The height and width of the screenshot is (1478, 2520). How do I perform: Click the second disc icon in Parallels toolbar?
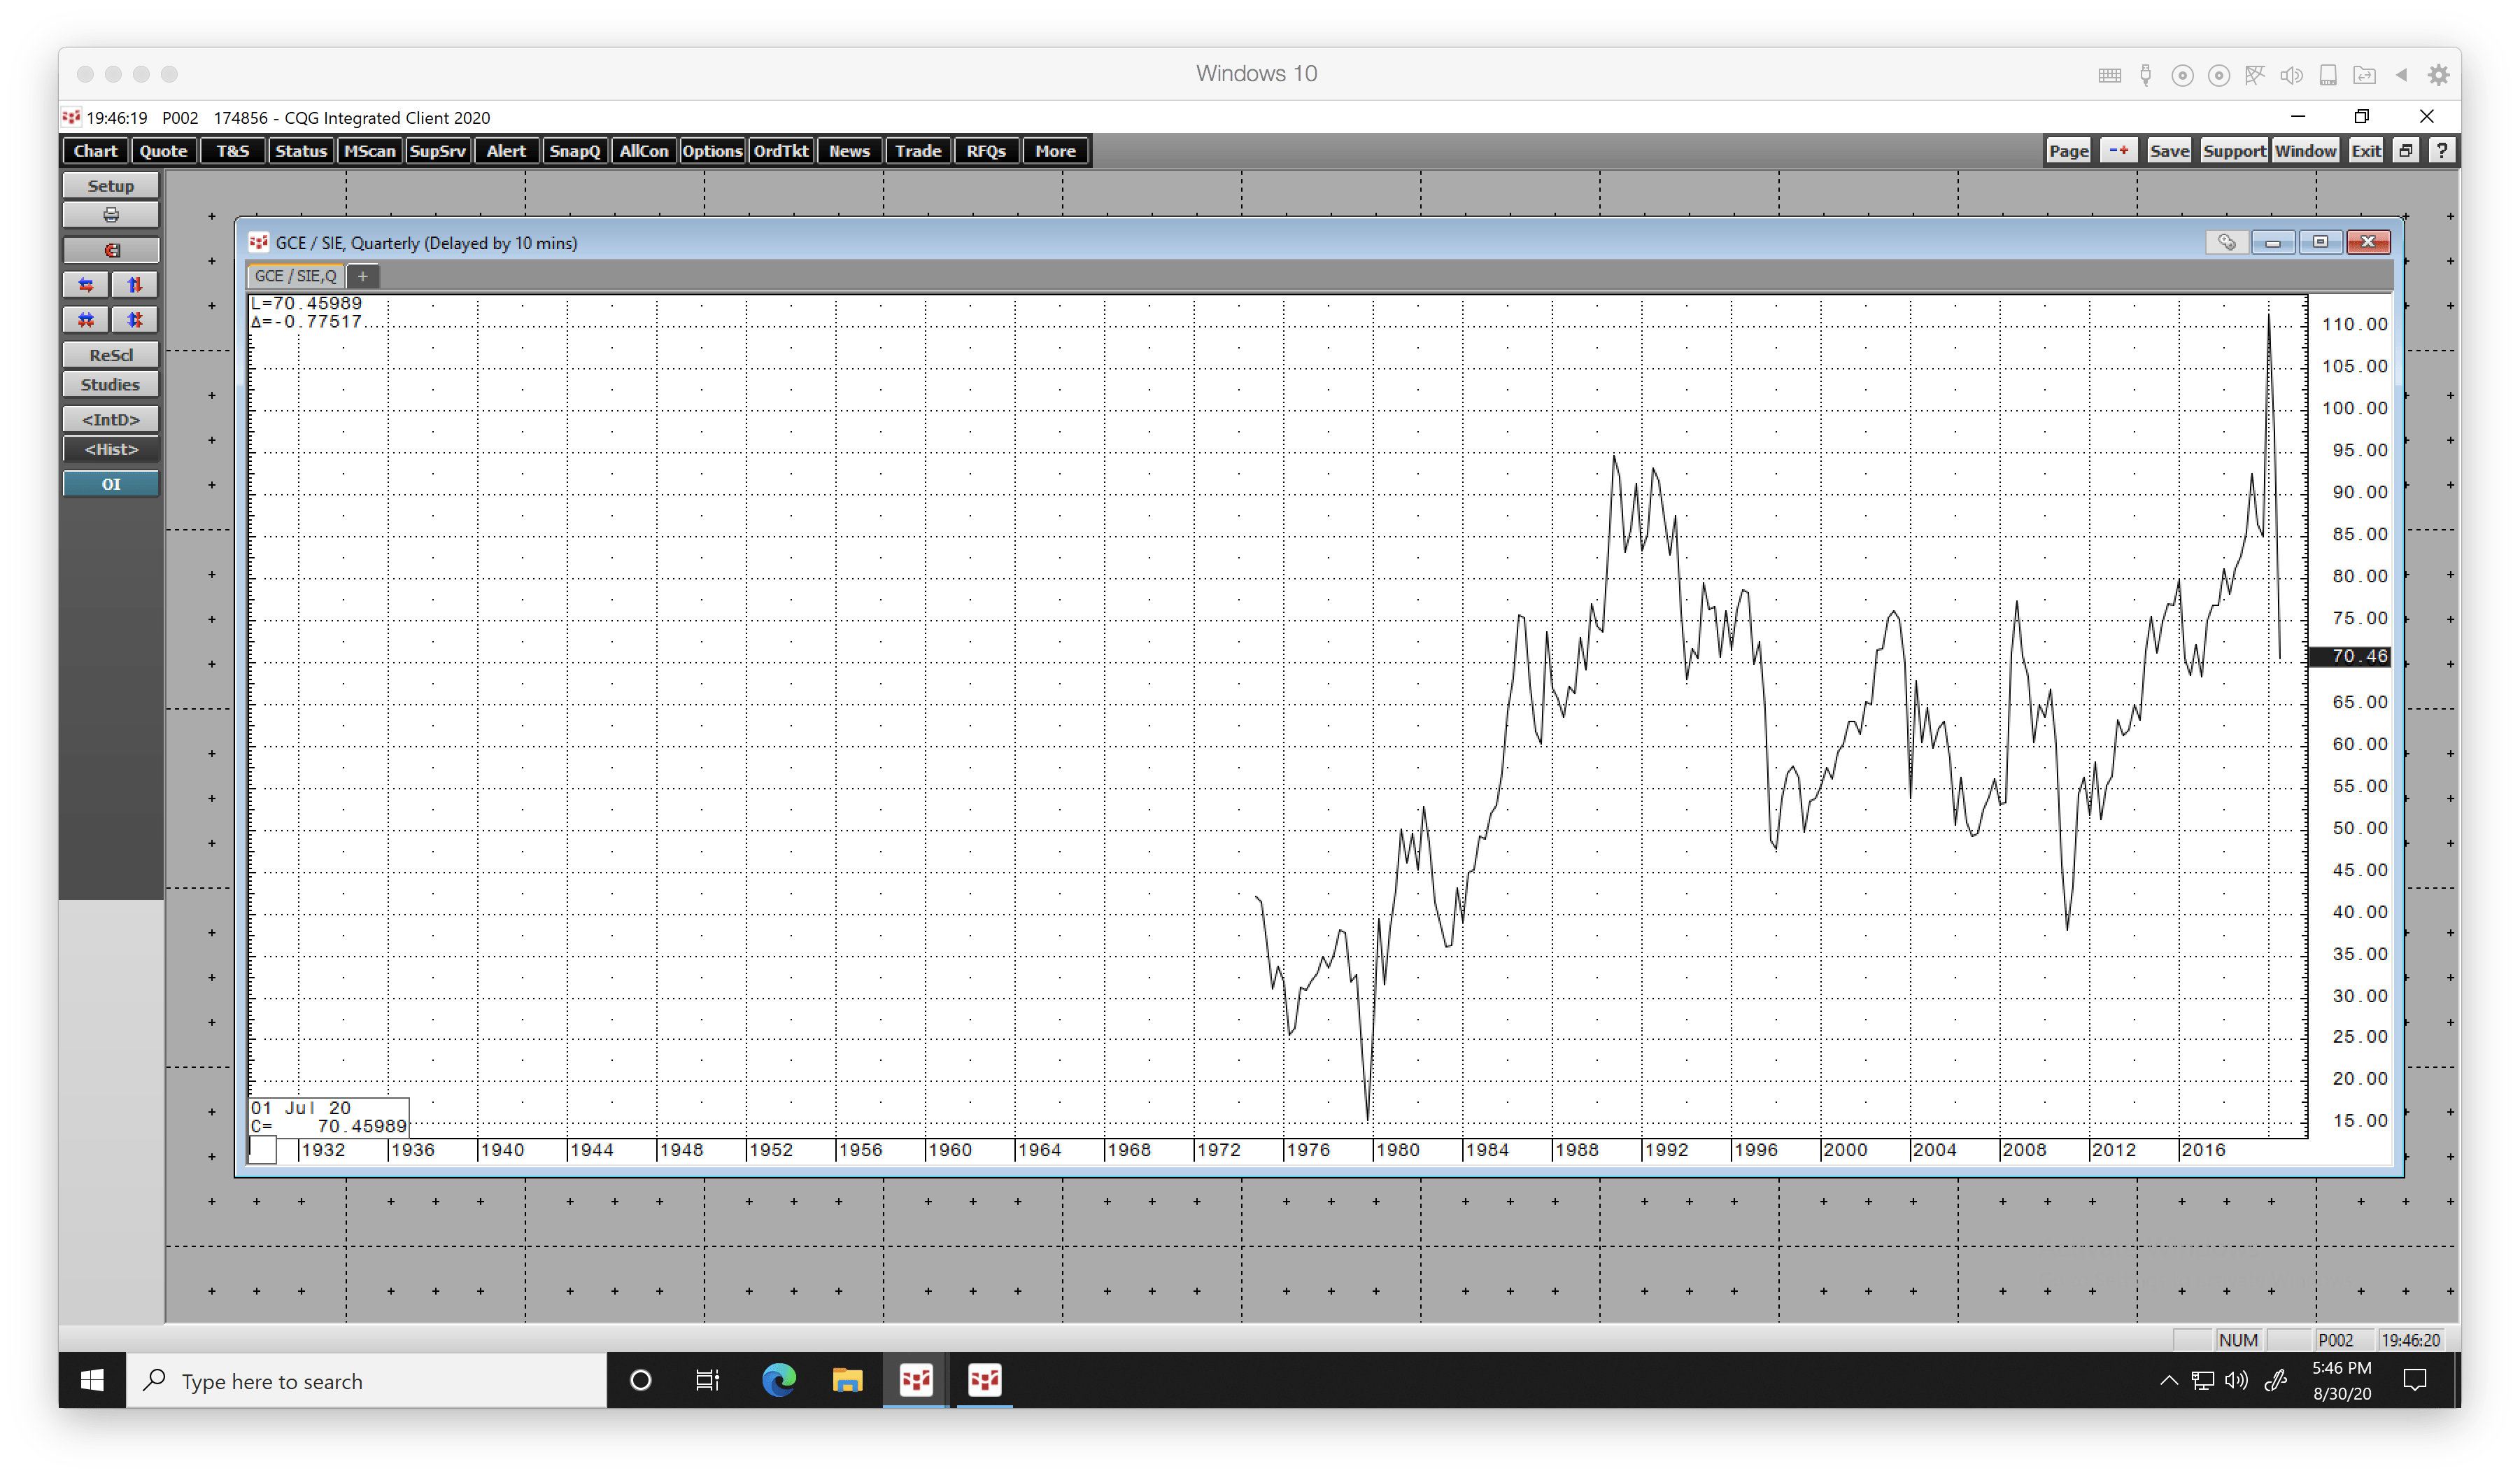[x=2218, y=75]
